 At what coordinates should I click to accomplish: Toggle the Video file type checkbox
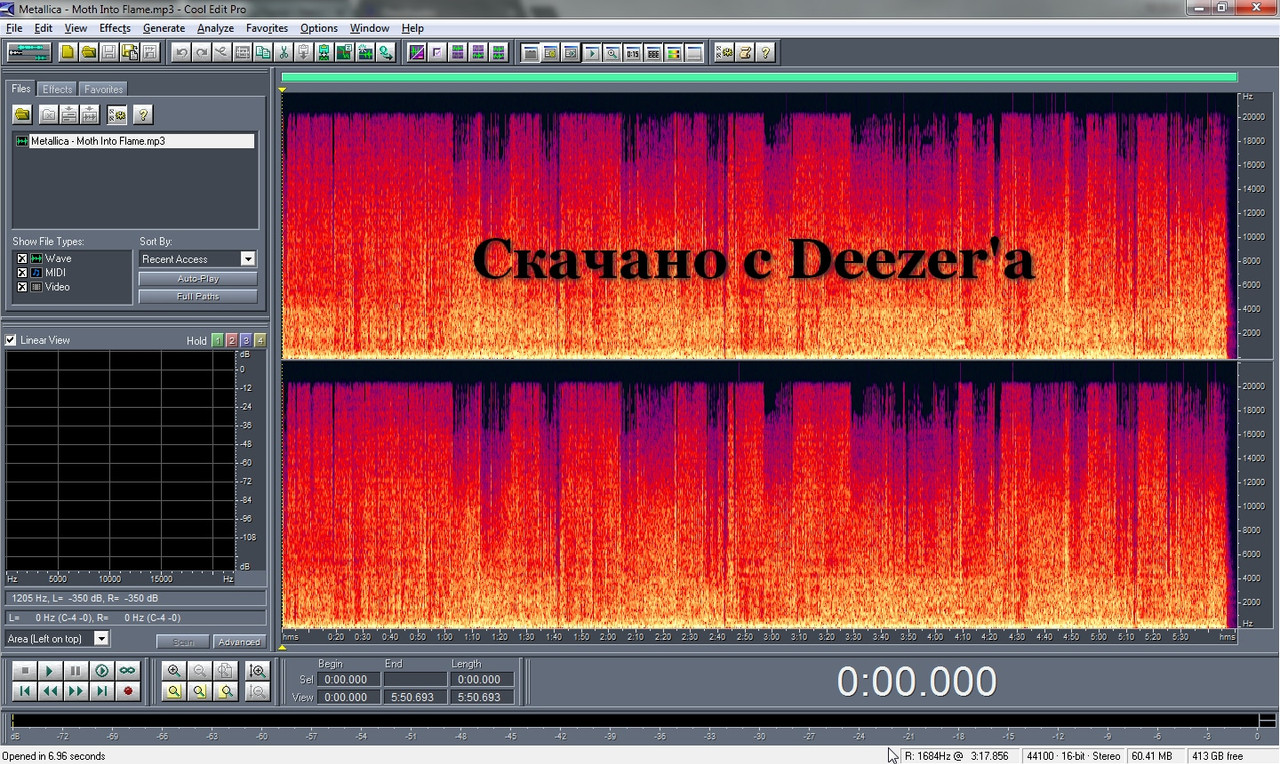pyautogui.click(x=22, y=287)
